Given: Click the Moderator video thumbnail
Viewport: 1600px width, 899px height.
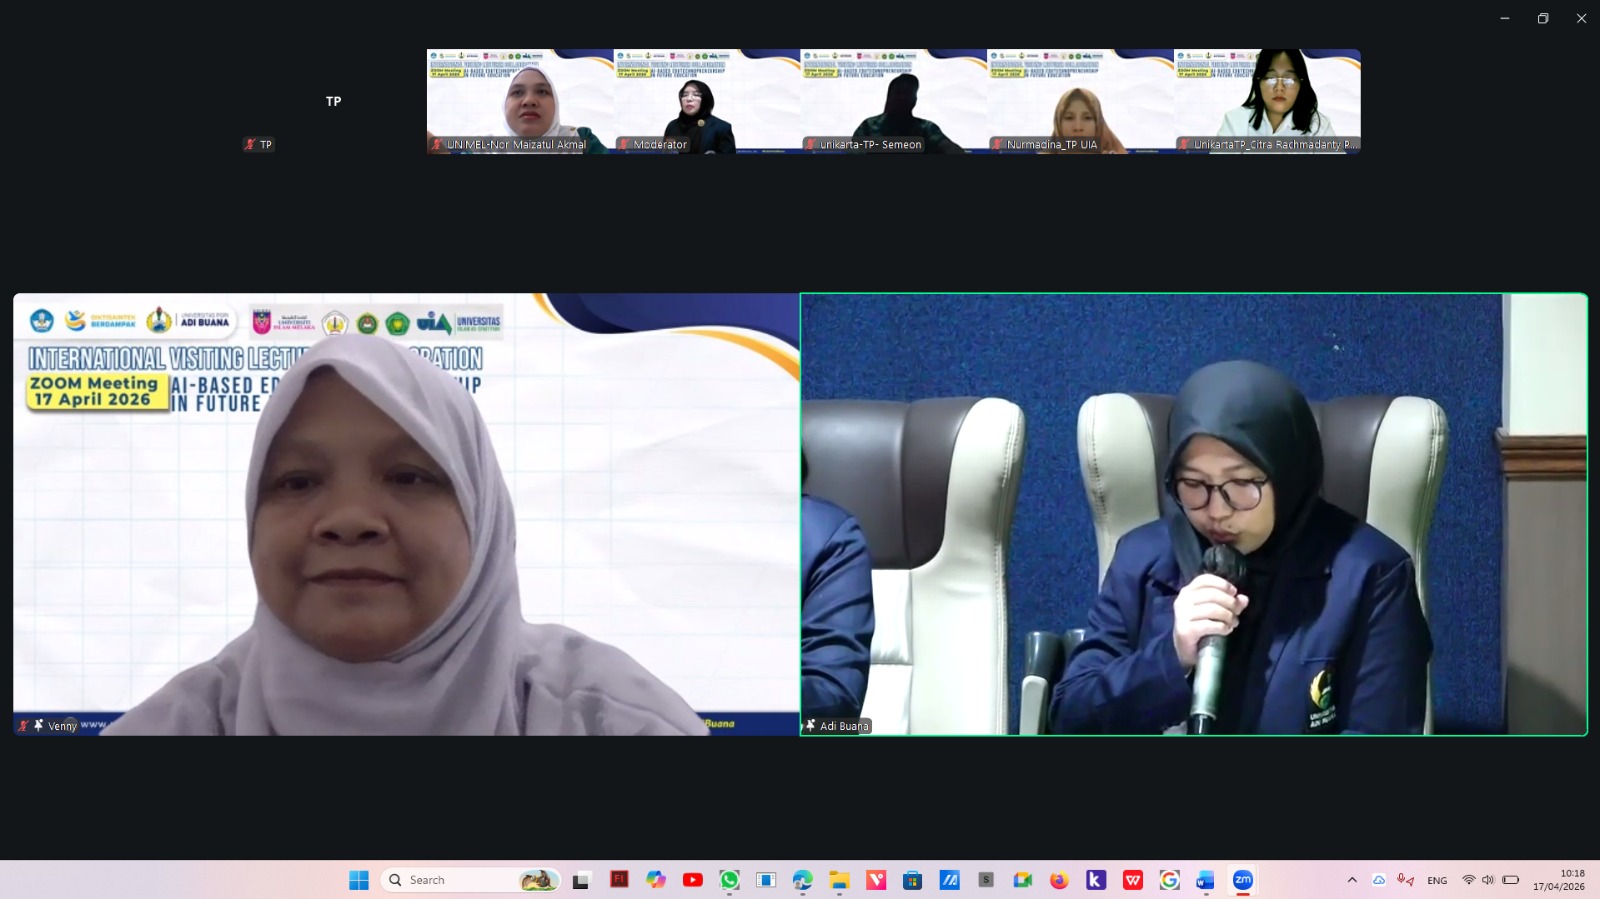Looking at the screenshot, I should click(707, 101).
